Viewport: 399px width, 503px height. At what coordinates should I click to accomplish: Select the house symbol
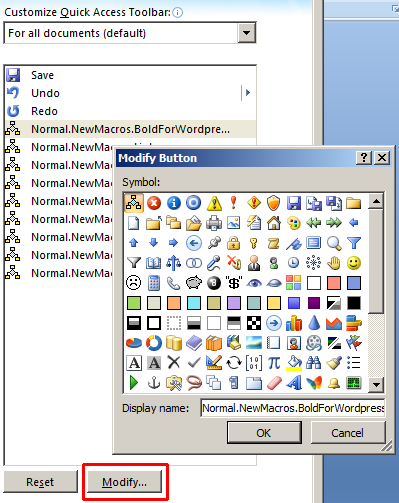pyautogui.click(x=274, y=223)
